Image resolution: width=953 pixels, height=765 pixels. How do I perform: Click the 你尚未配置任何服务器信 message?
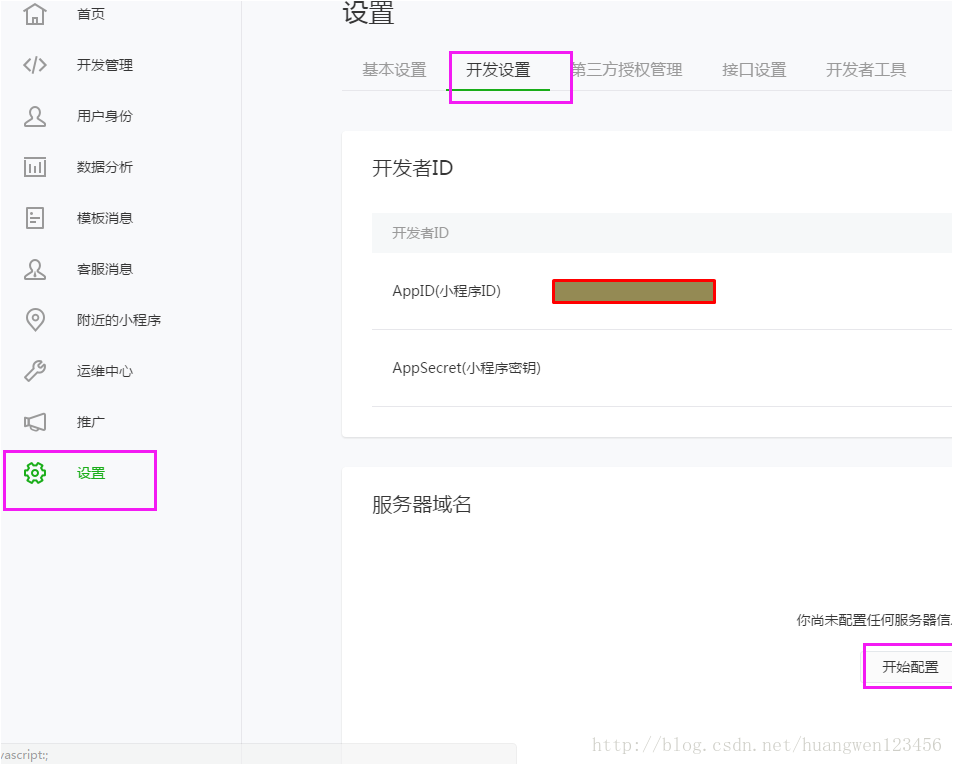(874, 620)
